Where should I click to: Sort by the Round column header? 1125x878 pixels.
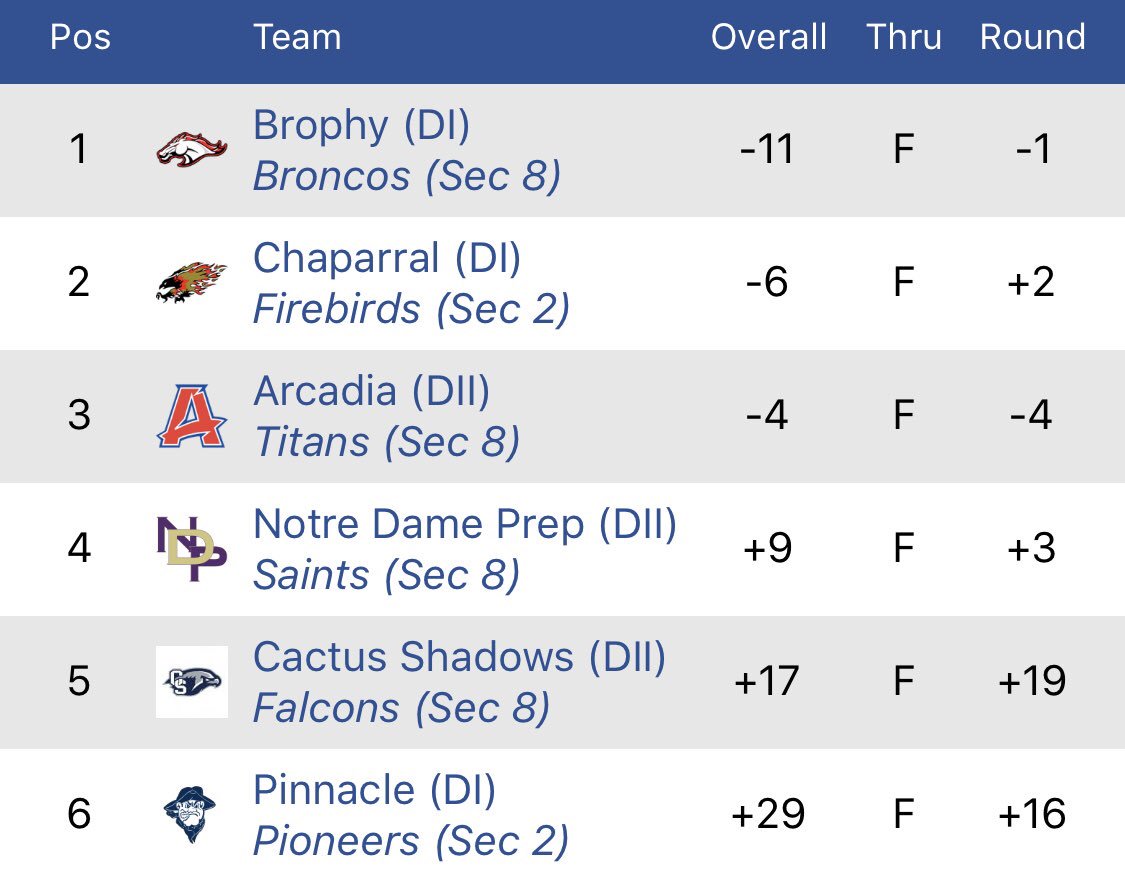[x=1032, y=37]
